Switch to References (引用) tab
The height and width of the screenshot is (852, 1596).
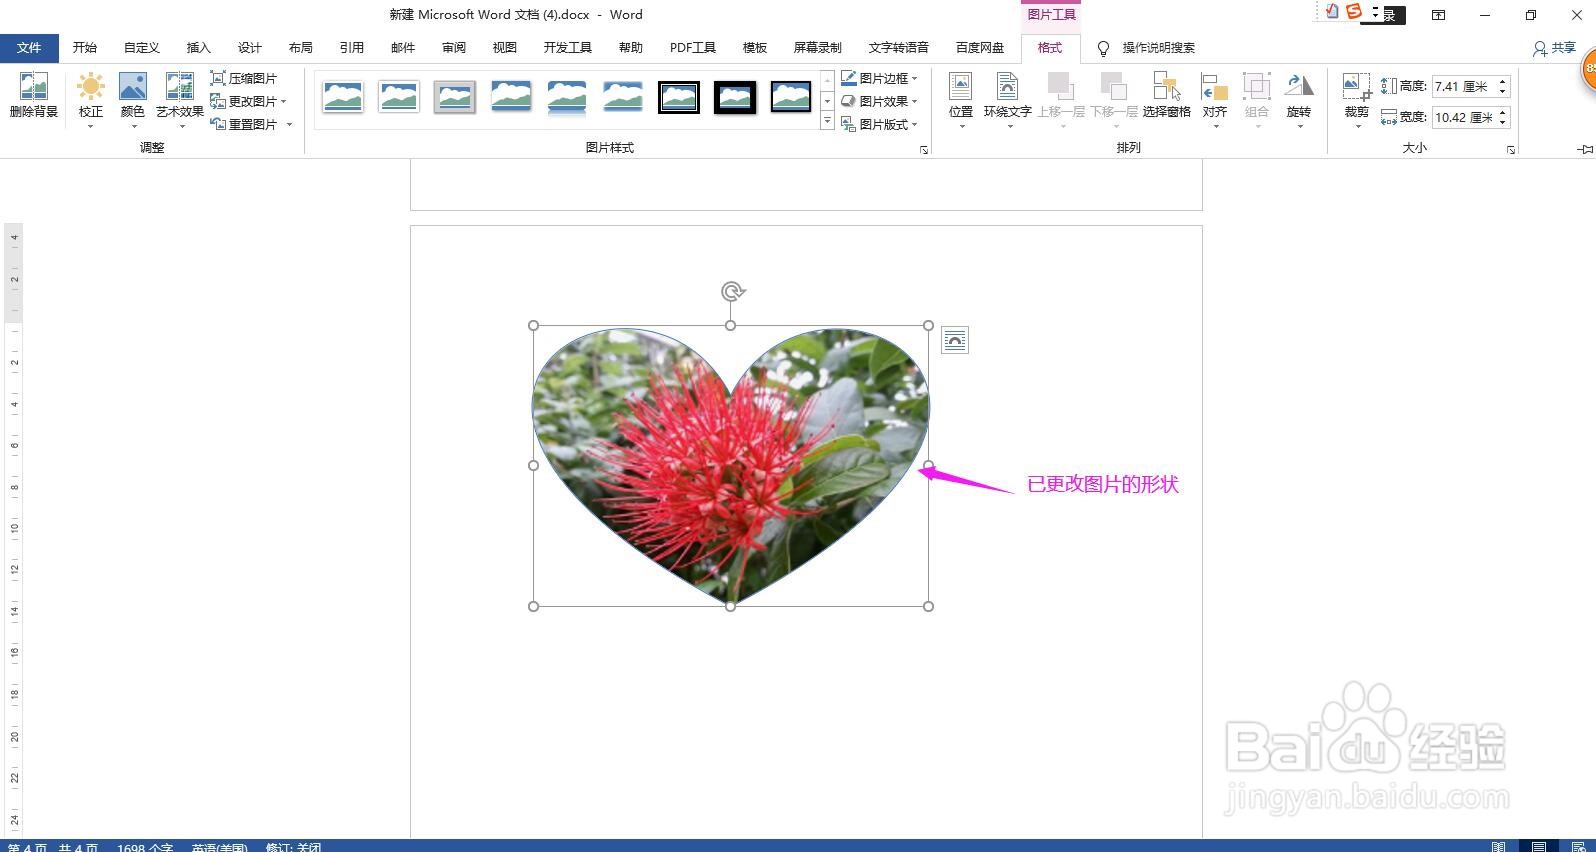(x=352, y=48)
